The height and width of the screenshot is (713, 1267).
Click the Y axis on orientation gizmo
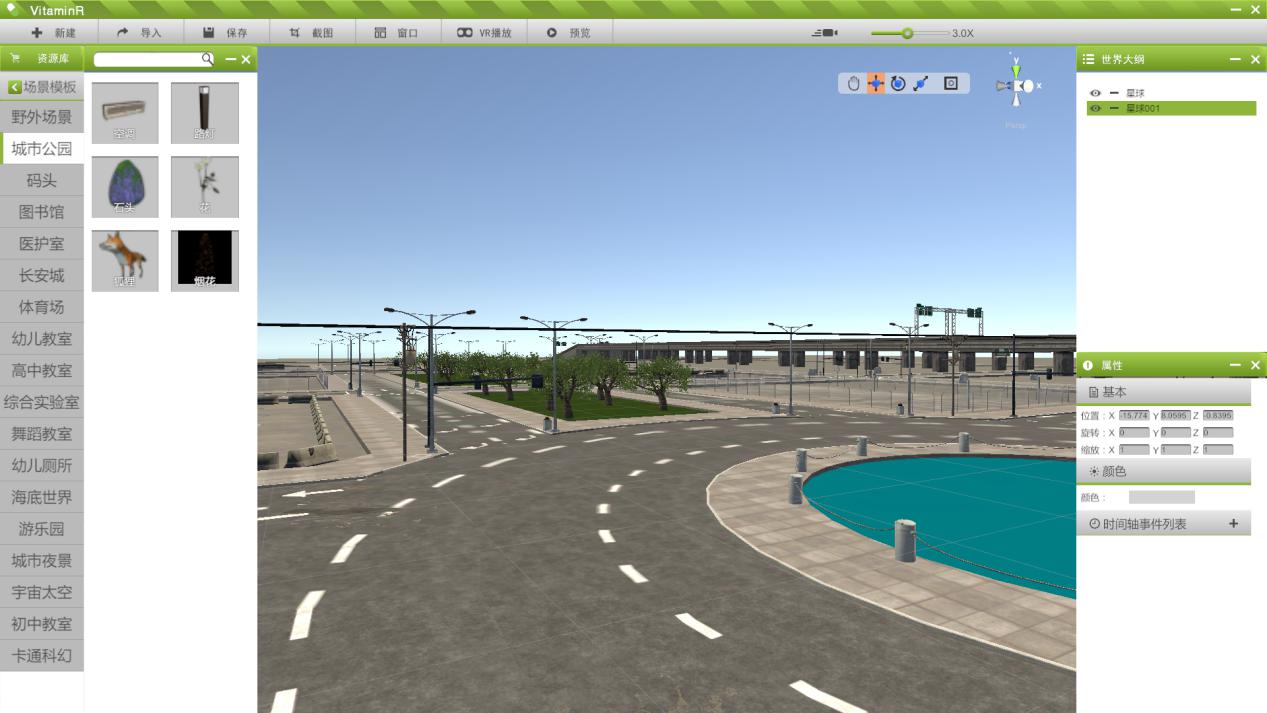coord(1016,70)
